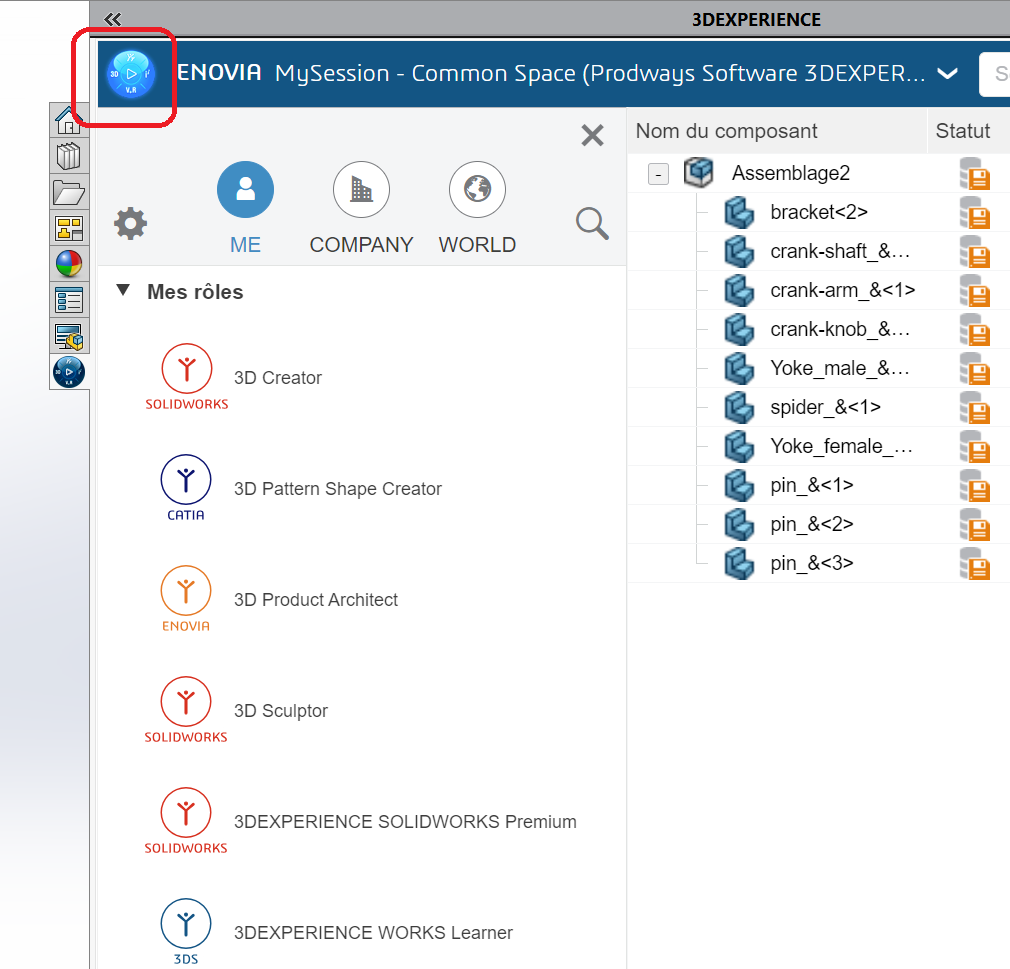Click the status save icon for Assemblage2
Image resolution: width=1010 pixels, height=969 pixels.
tap(975, 173)
